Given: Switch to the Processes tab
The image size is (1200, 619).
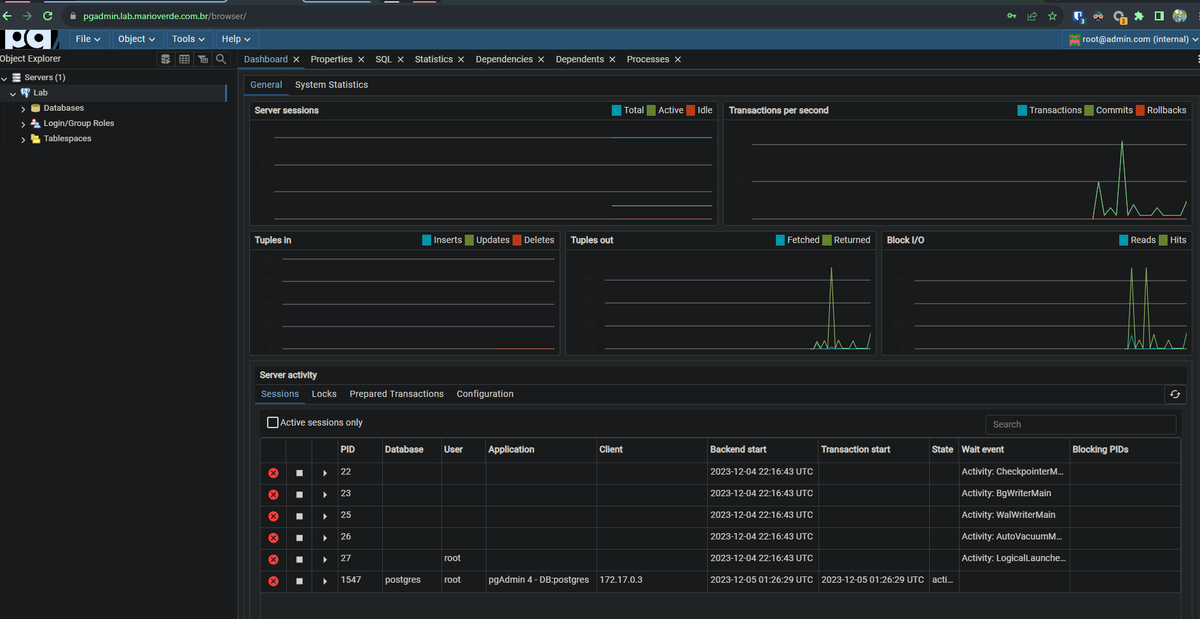Looking at the screenshot, I should click(648, 59).
